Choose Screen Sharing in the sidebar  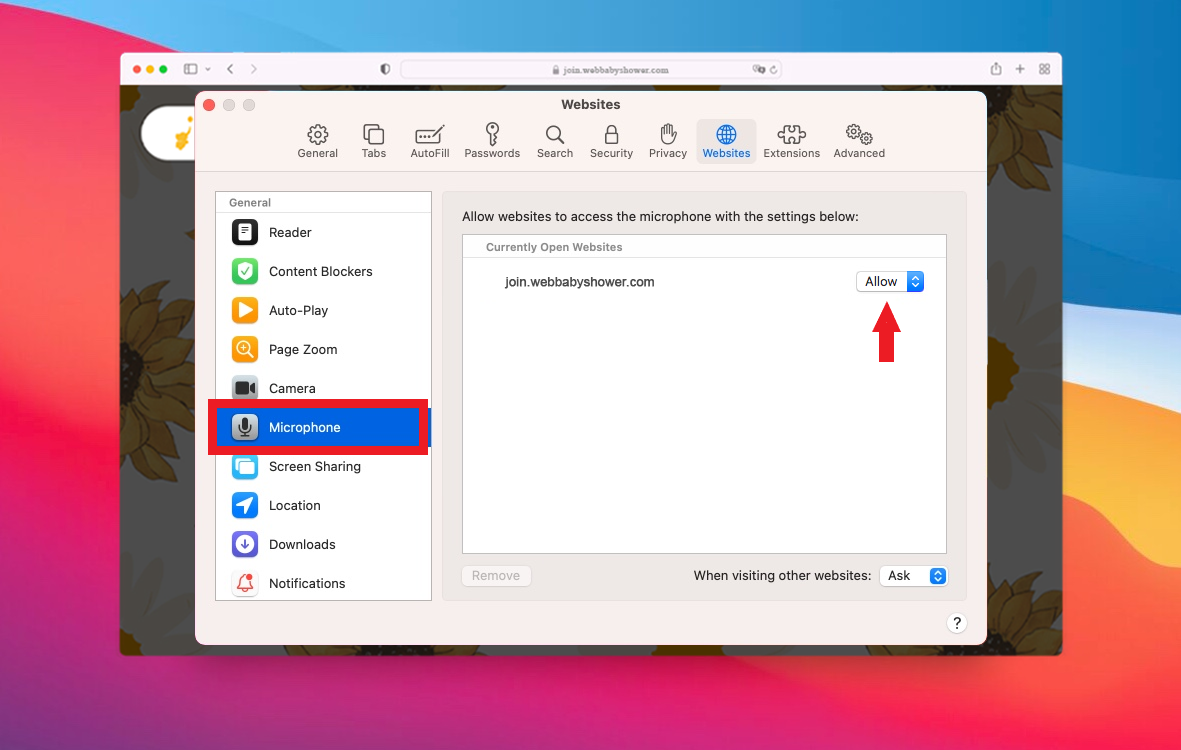pos(323,467)
